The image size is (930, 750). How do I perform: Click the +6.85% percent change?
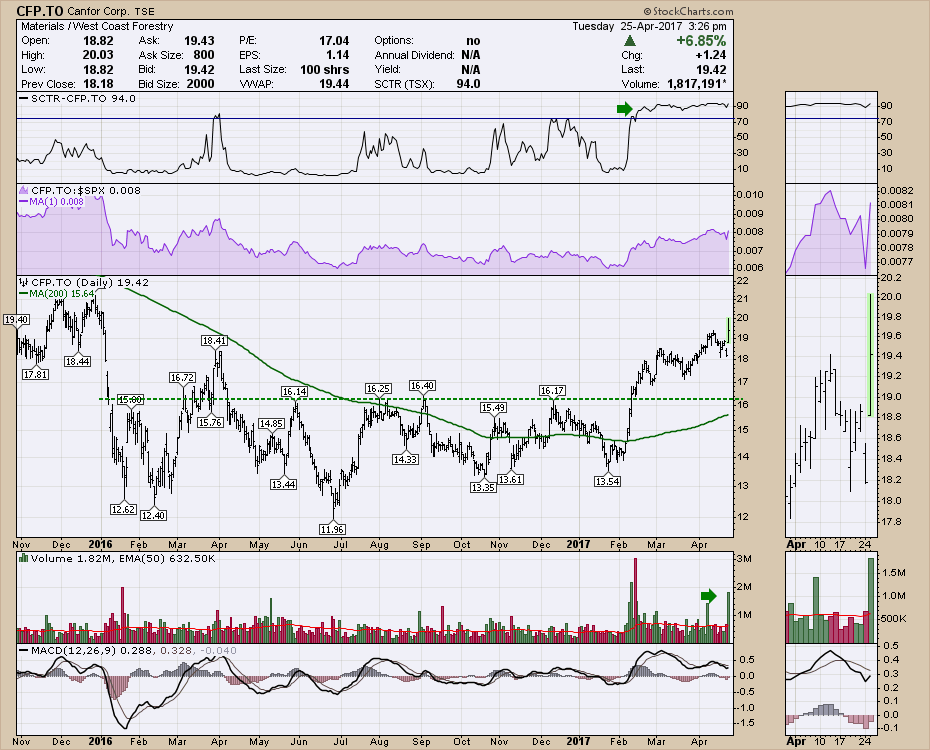coord(701,41)
